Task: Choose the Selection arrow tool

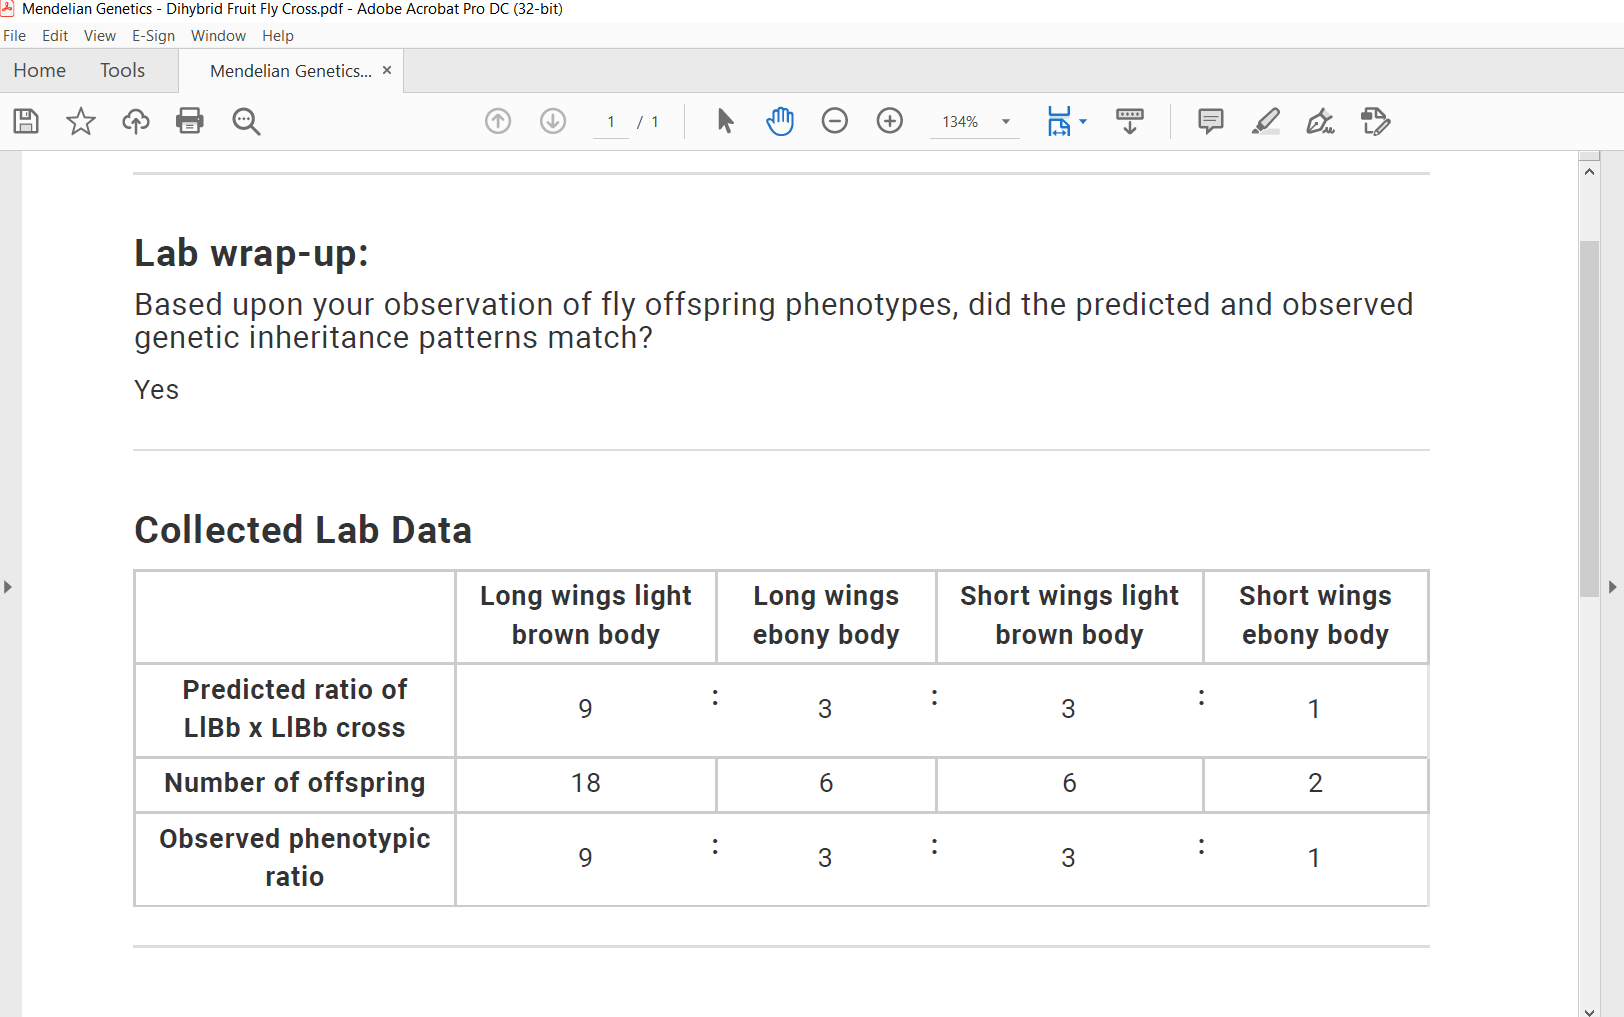Action: [726, 122]
